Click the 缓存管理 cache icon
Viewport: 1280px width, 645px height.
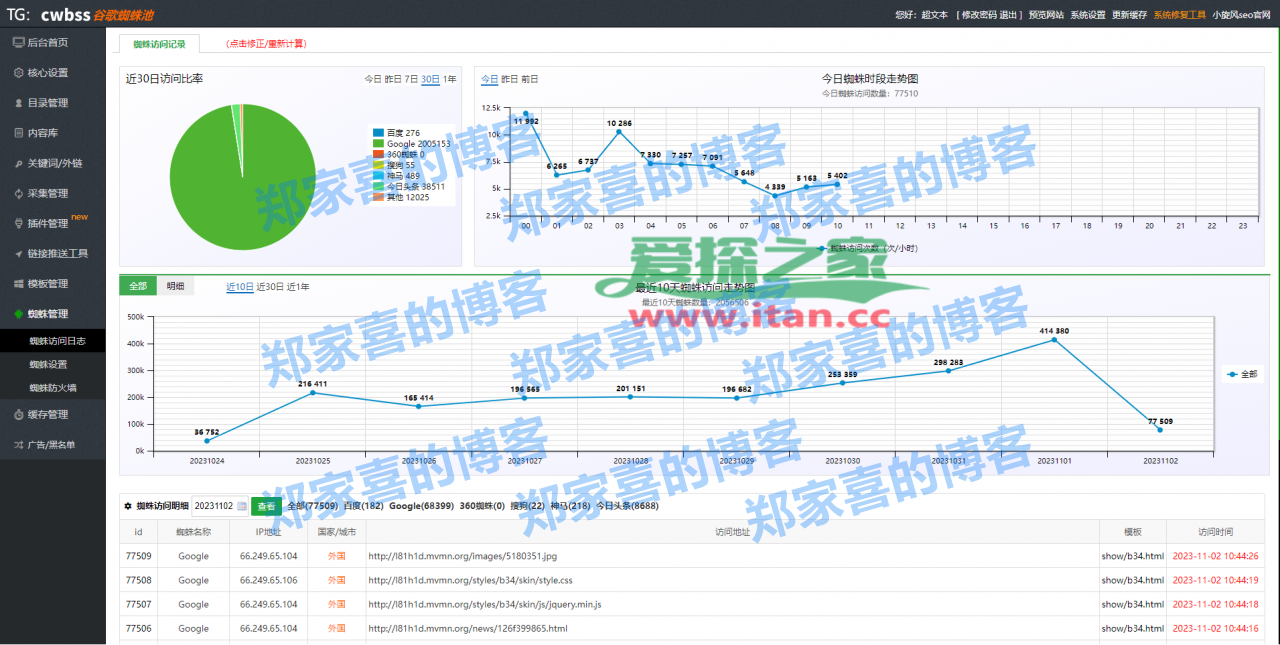[x=17, y=414]
